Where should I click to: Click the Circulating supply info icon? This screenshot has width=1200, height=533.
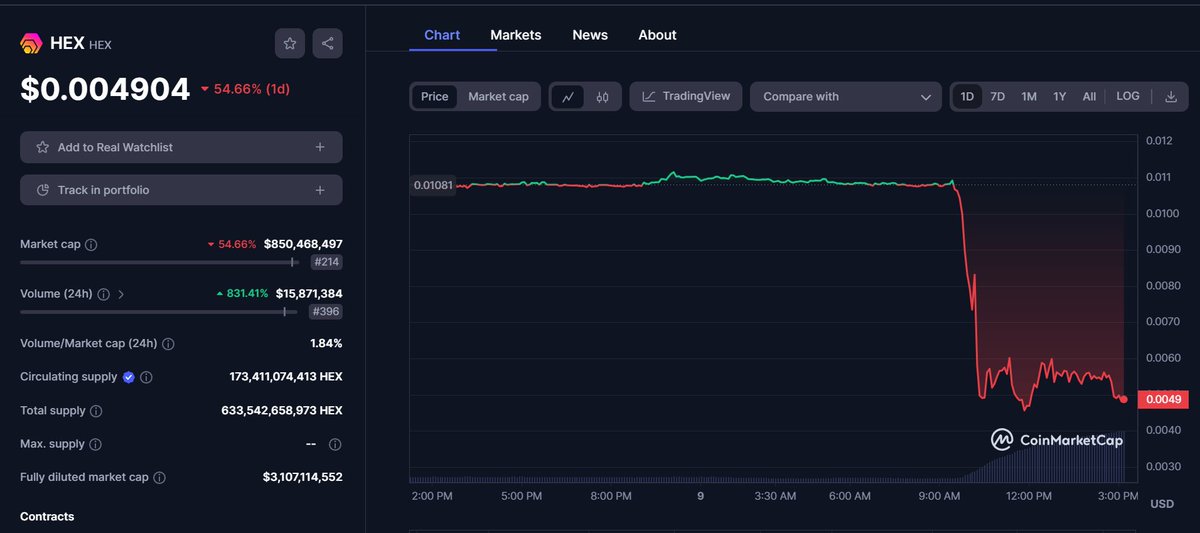[x=146, y=377]
